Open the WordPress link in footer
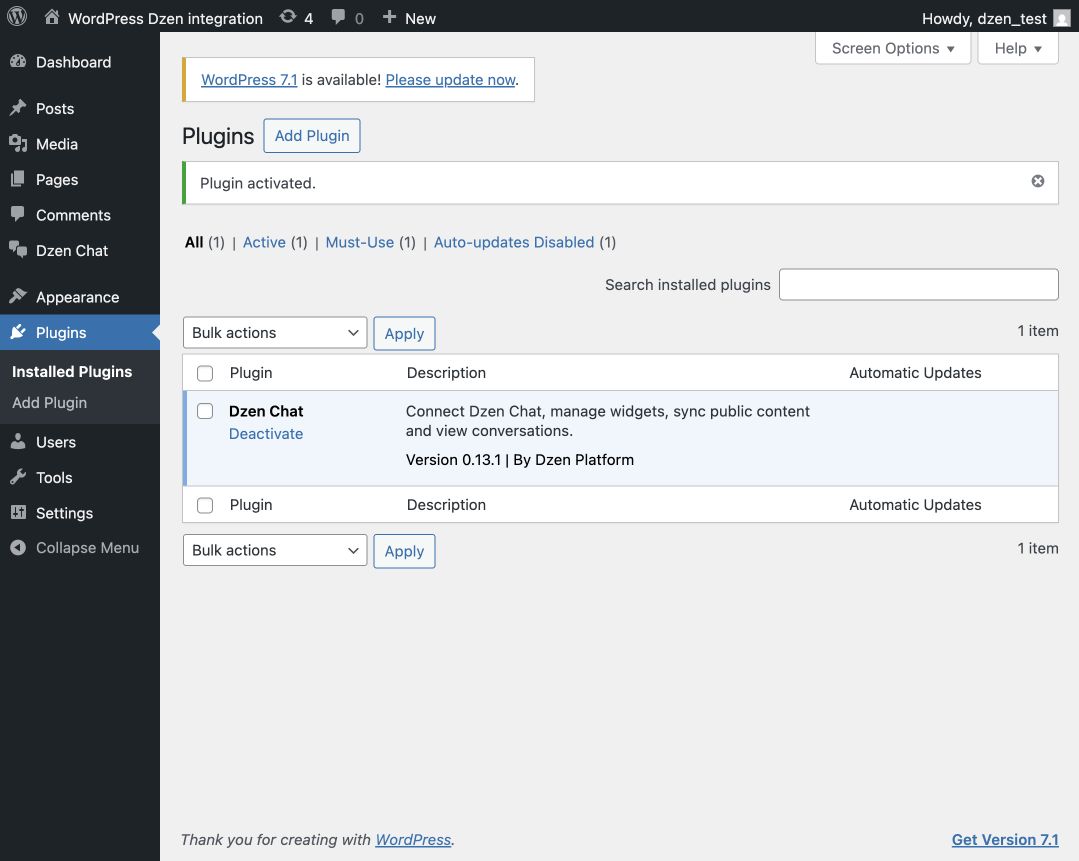 413,840
